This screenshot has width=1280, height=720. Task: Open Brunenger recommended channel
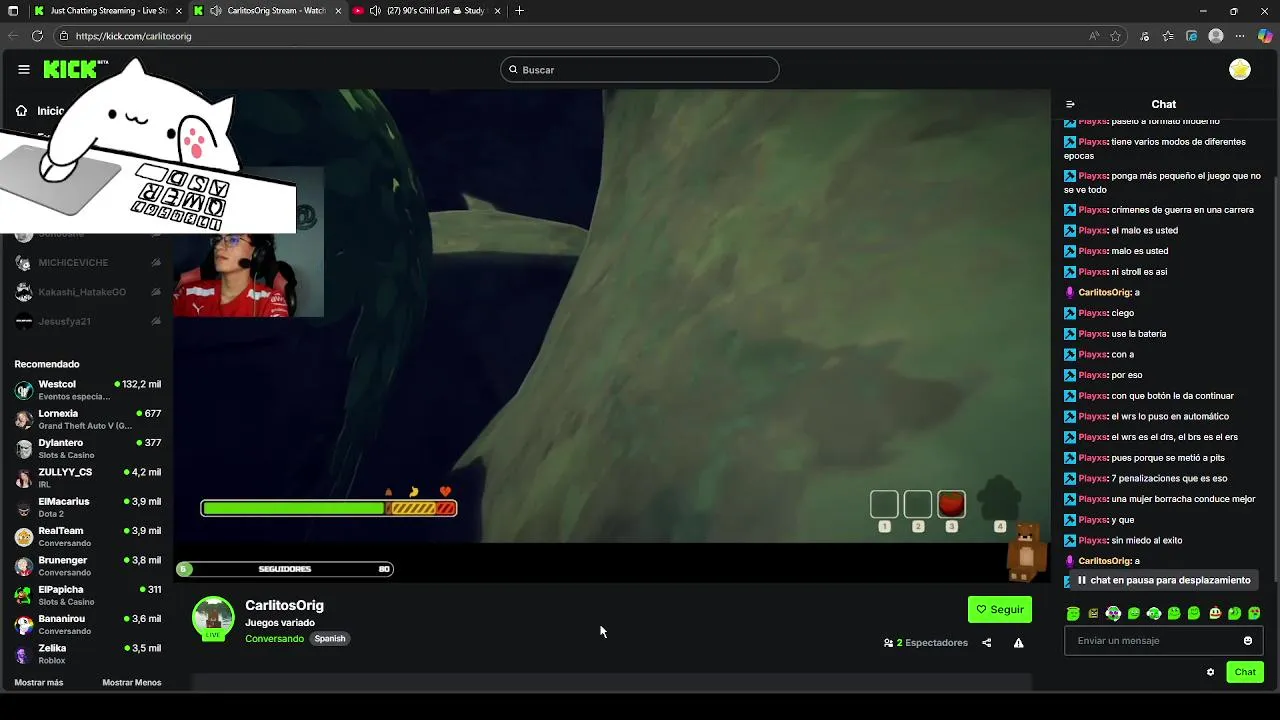pos(88,566)
